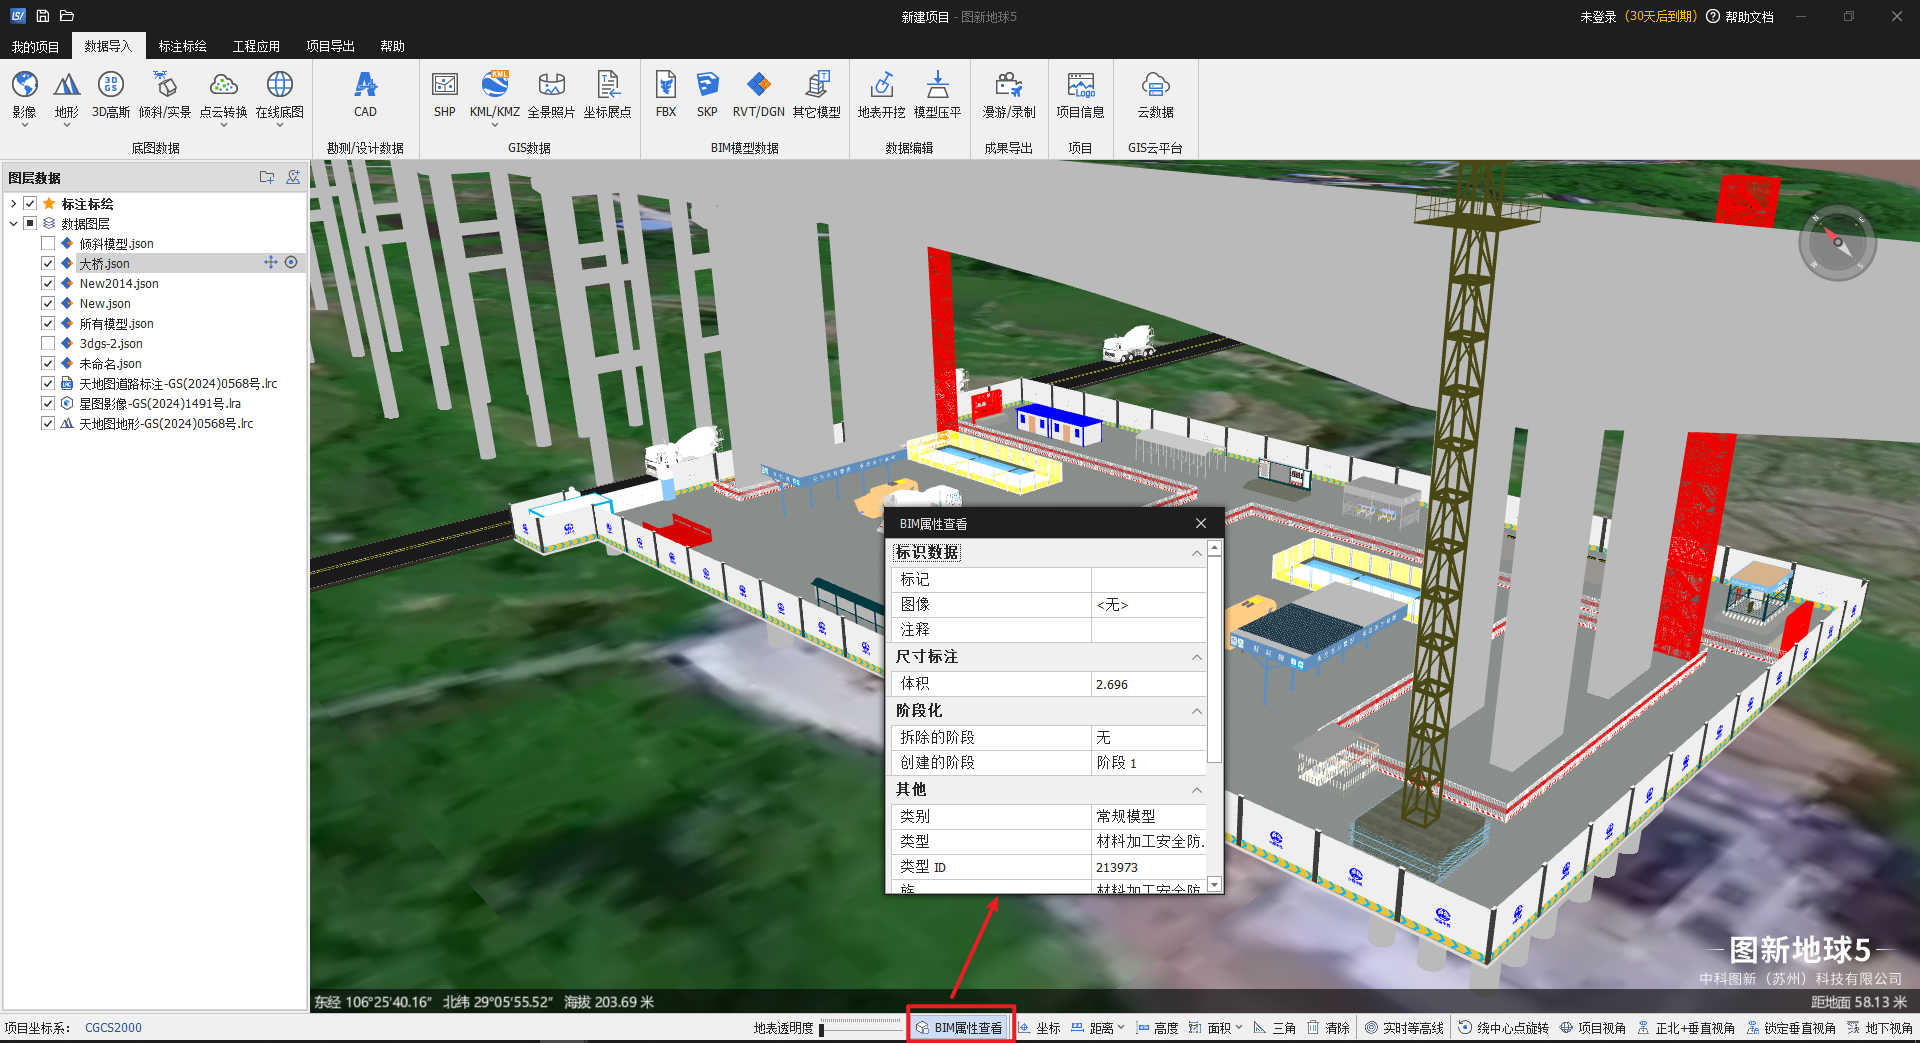Uncheck the New2014.json layer
The width and height of the screenshot is (1920, 1043).
[48, 283]
